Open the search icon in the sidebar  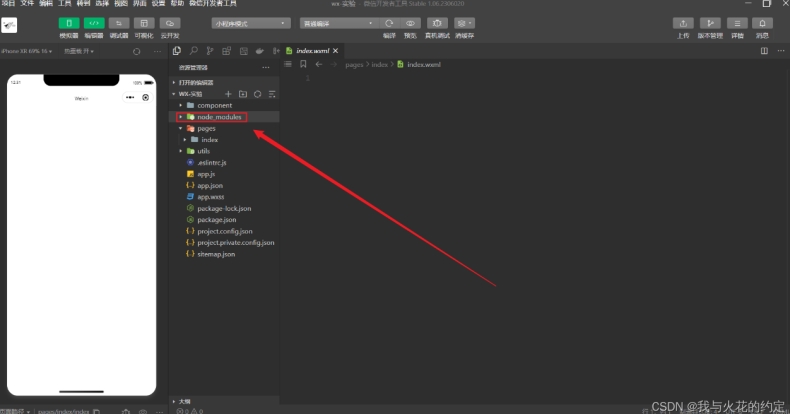(x=193, y=50)
